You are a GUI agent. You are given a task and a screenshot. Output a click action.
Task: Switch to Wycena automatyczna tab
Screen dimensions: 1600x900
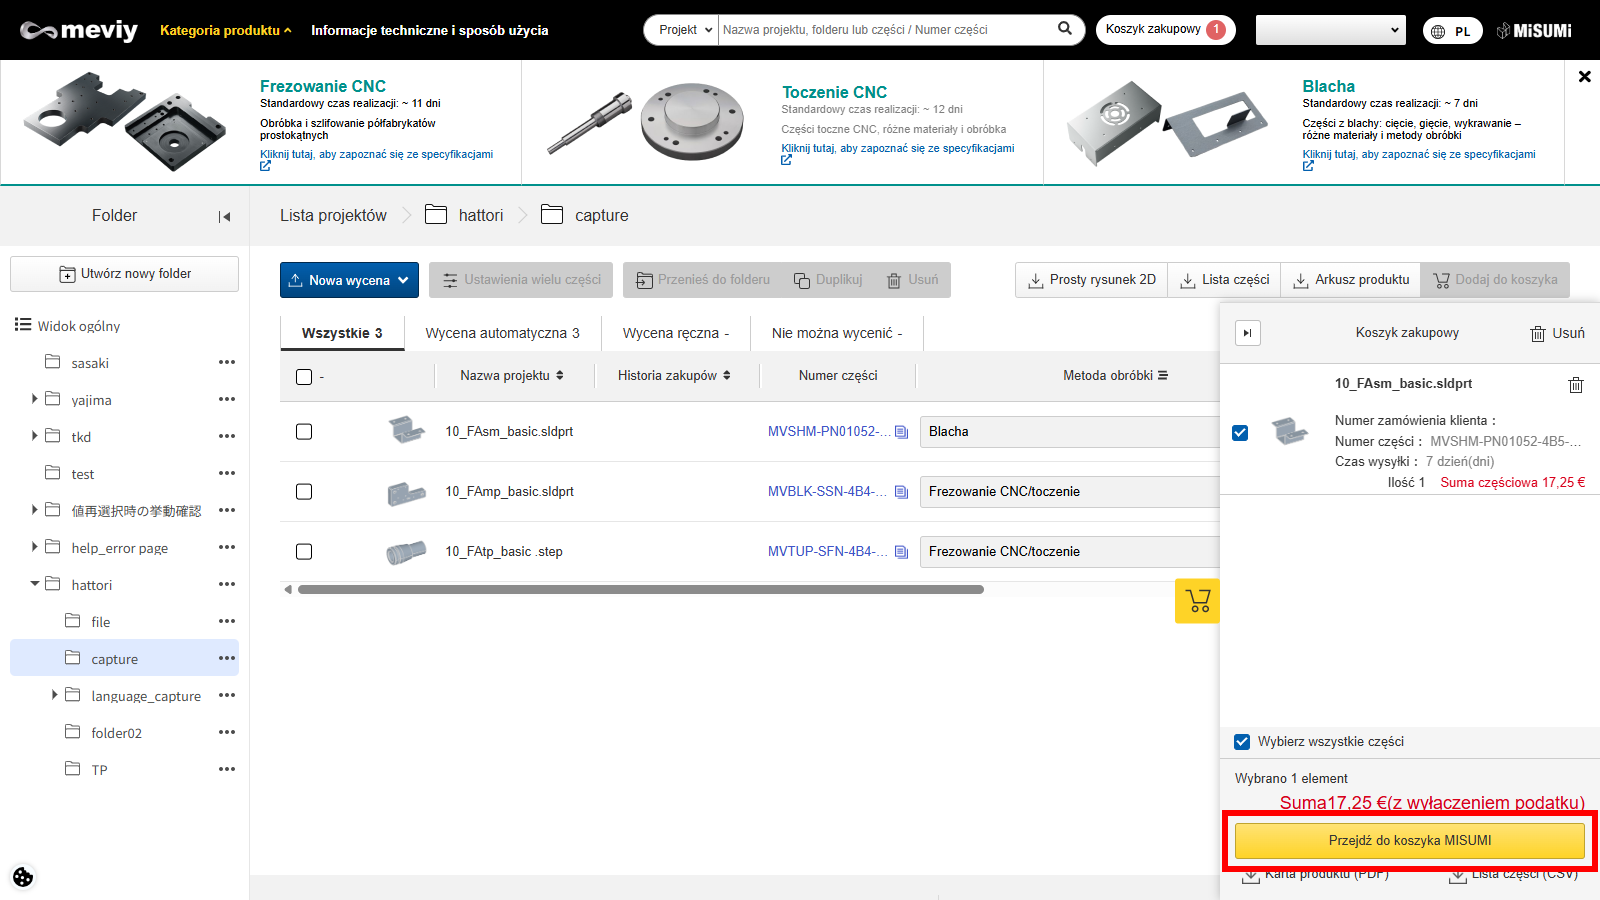[502, 333]
